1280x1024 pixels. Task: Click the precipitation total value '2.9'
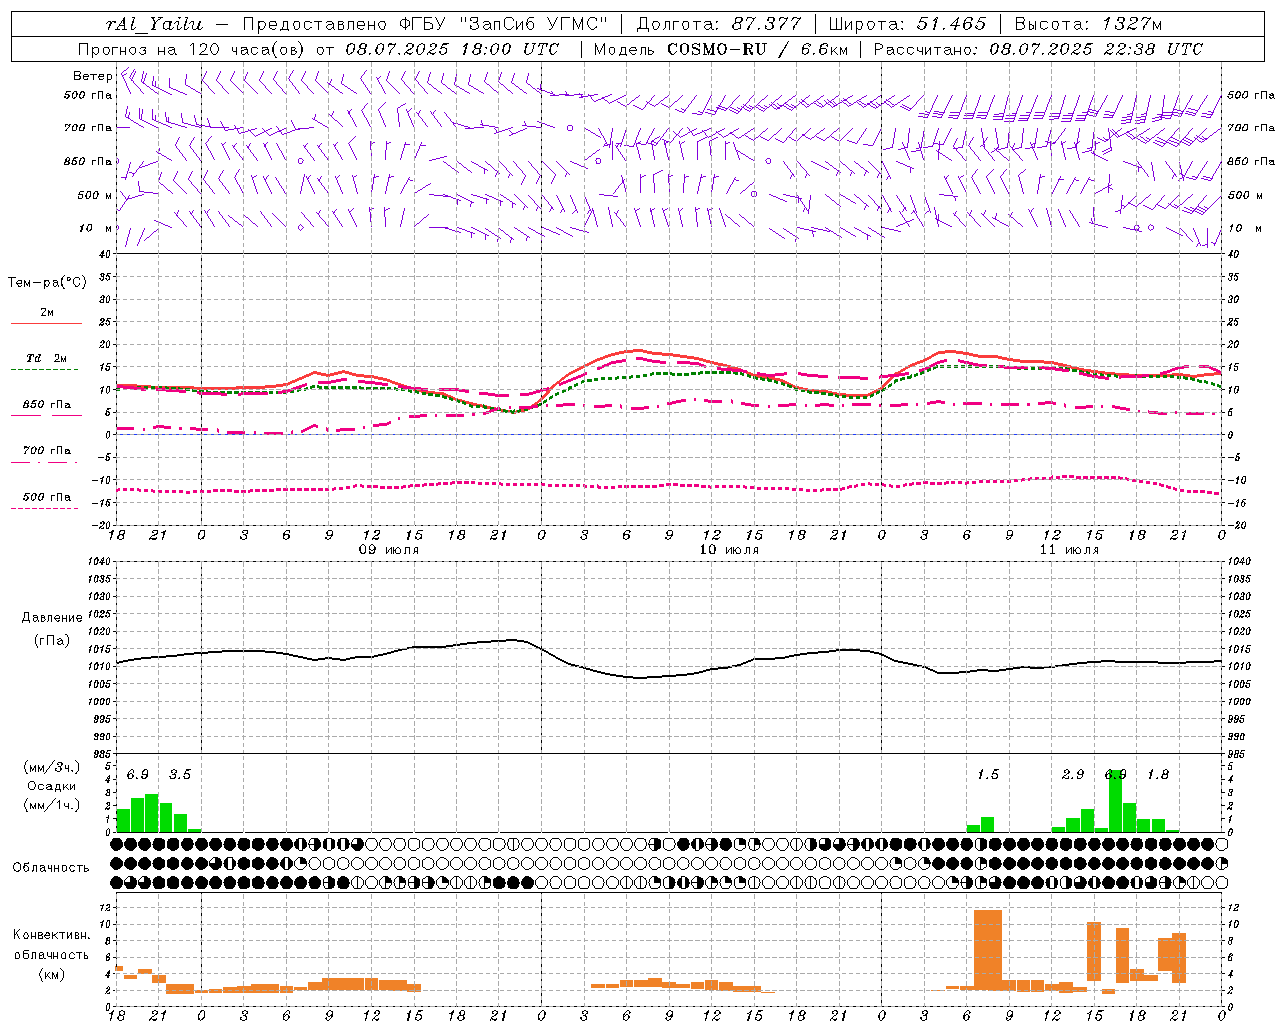point(1073,774)
